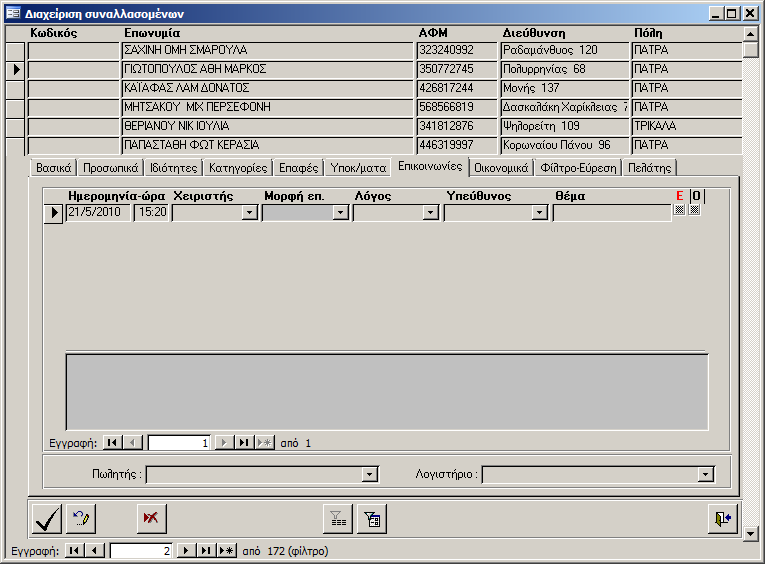Screen dimensions: 765x564
Task: Switch to the Οικονομικά tab
Action: [501, 167]
